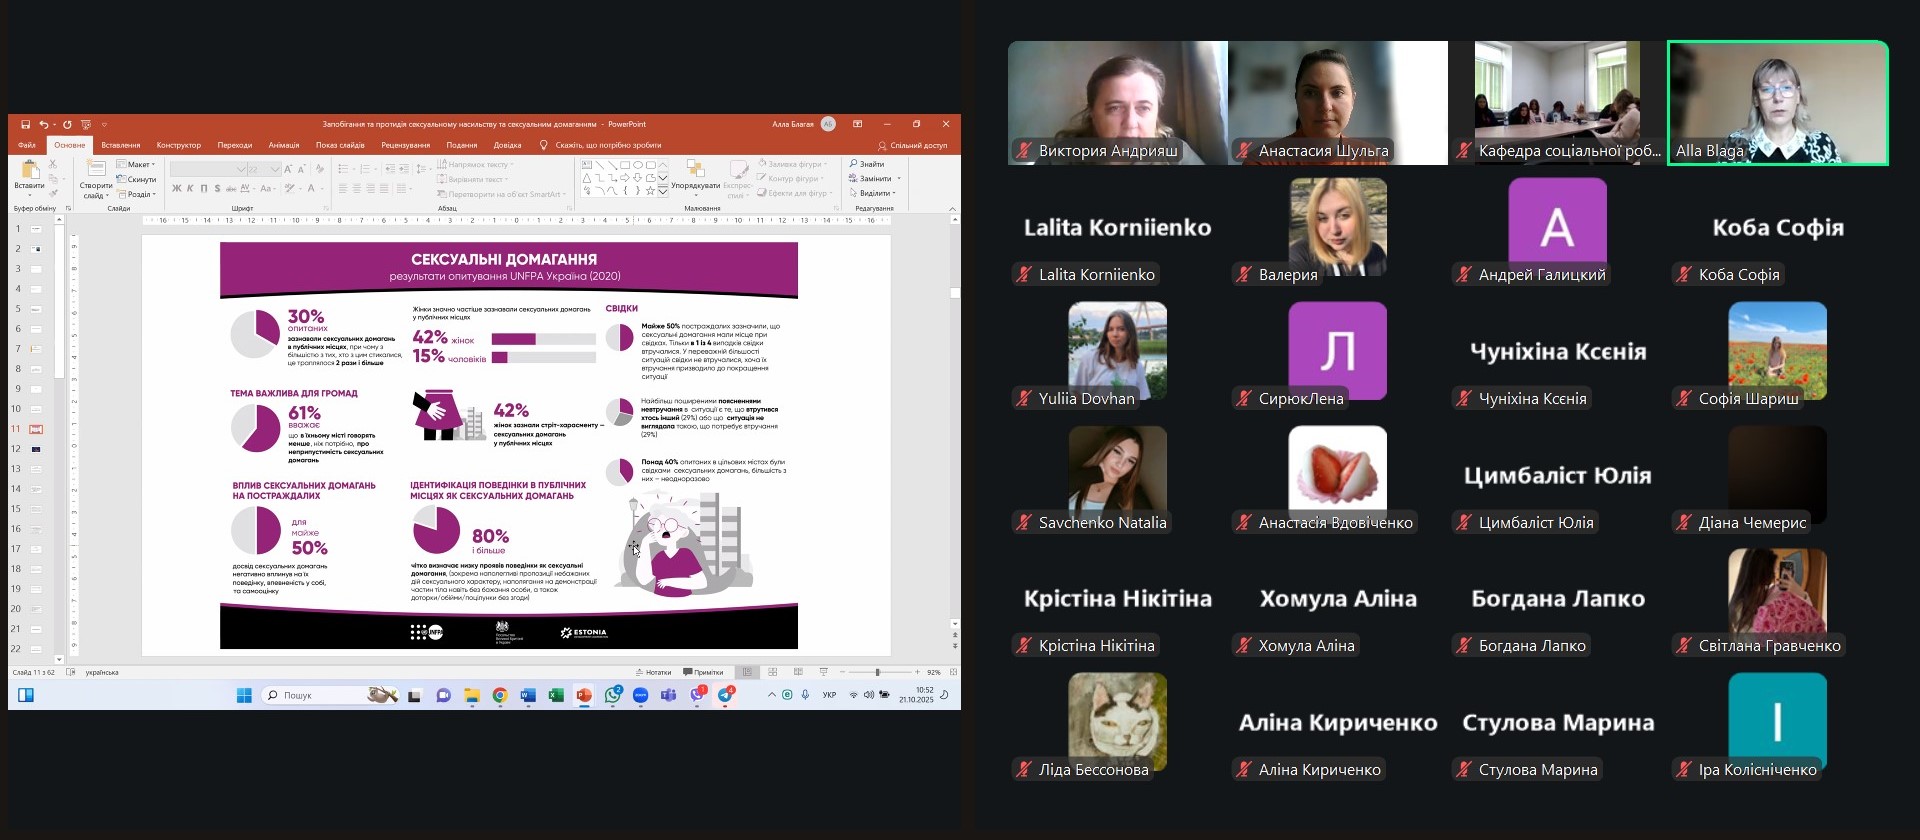
Task: Click the zoom slider in the status bar
Action: pos(878,672)
